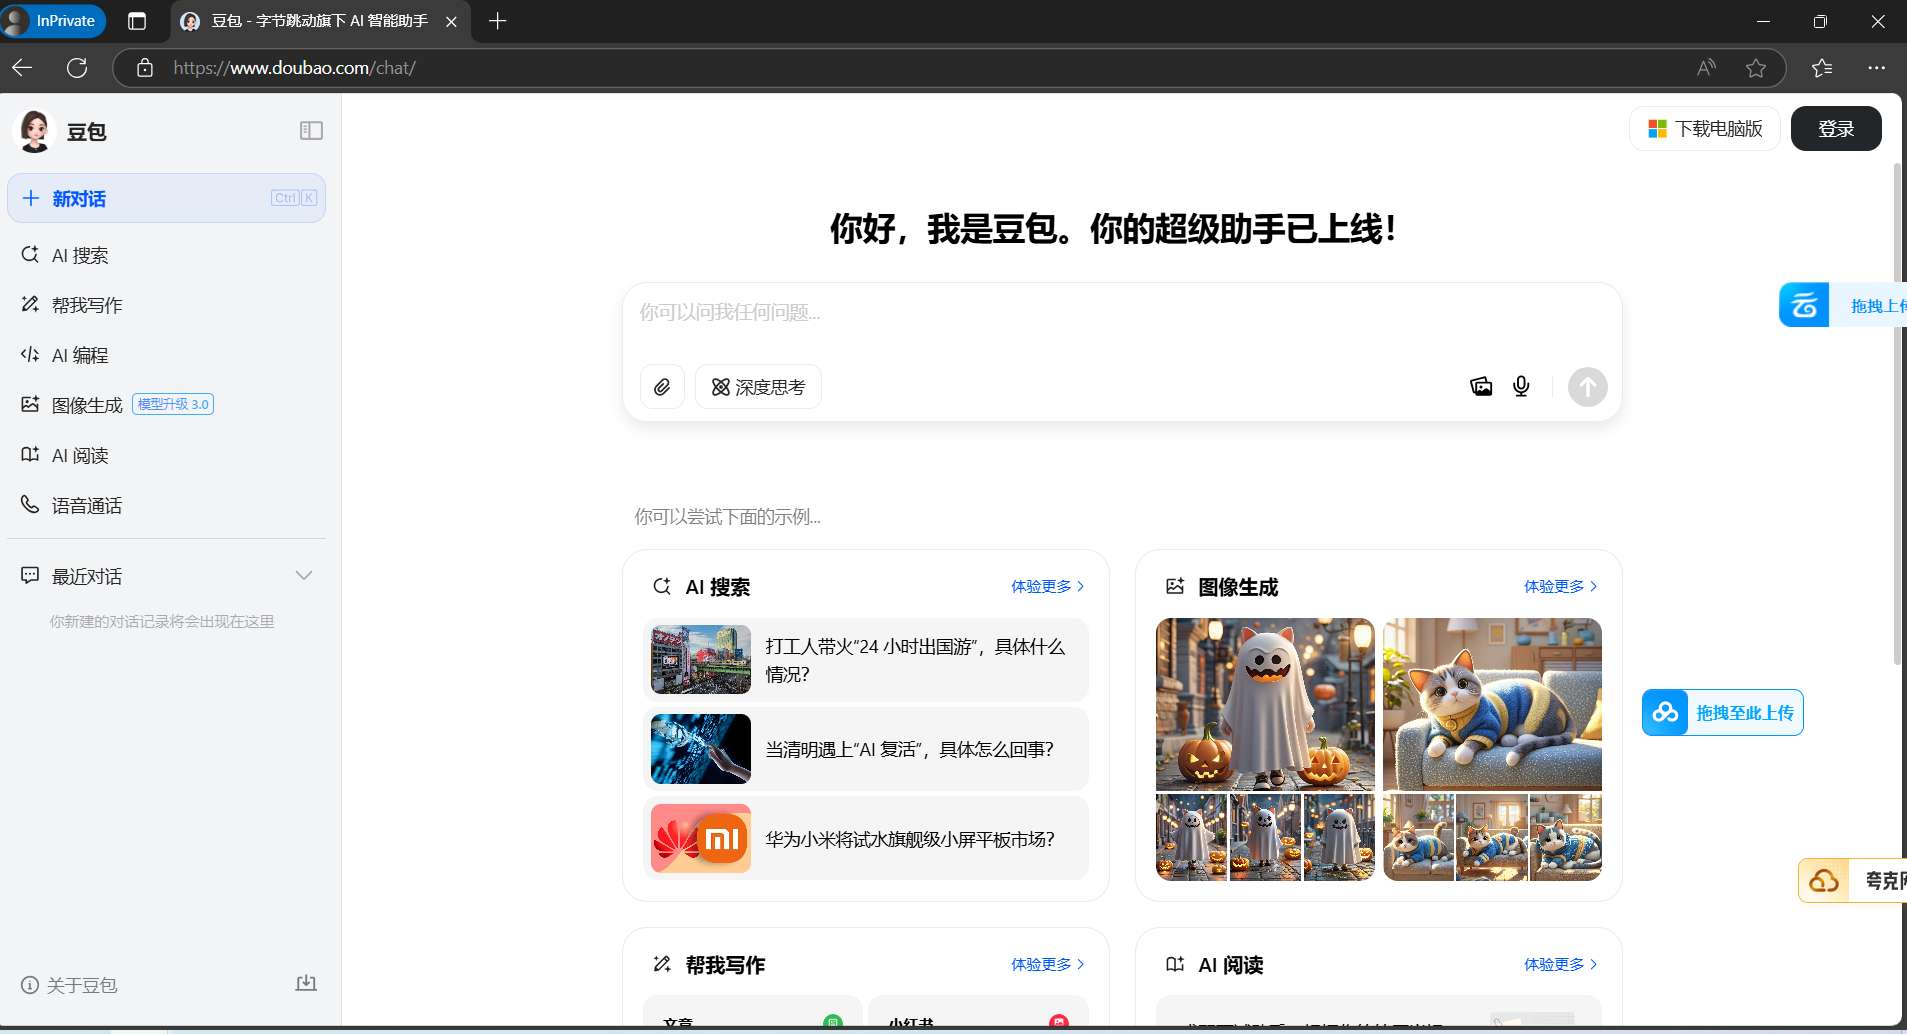Click the tab actions menu icon

pyautogui.click(x=137, y=21)
